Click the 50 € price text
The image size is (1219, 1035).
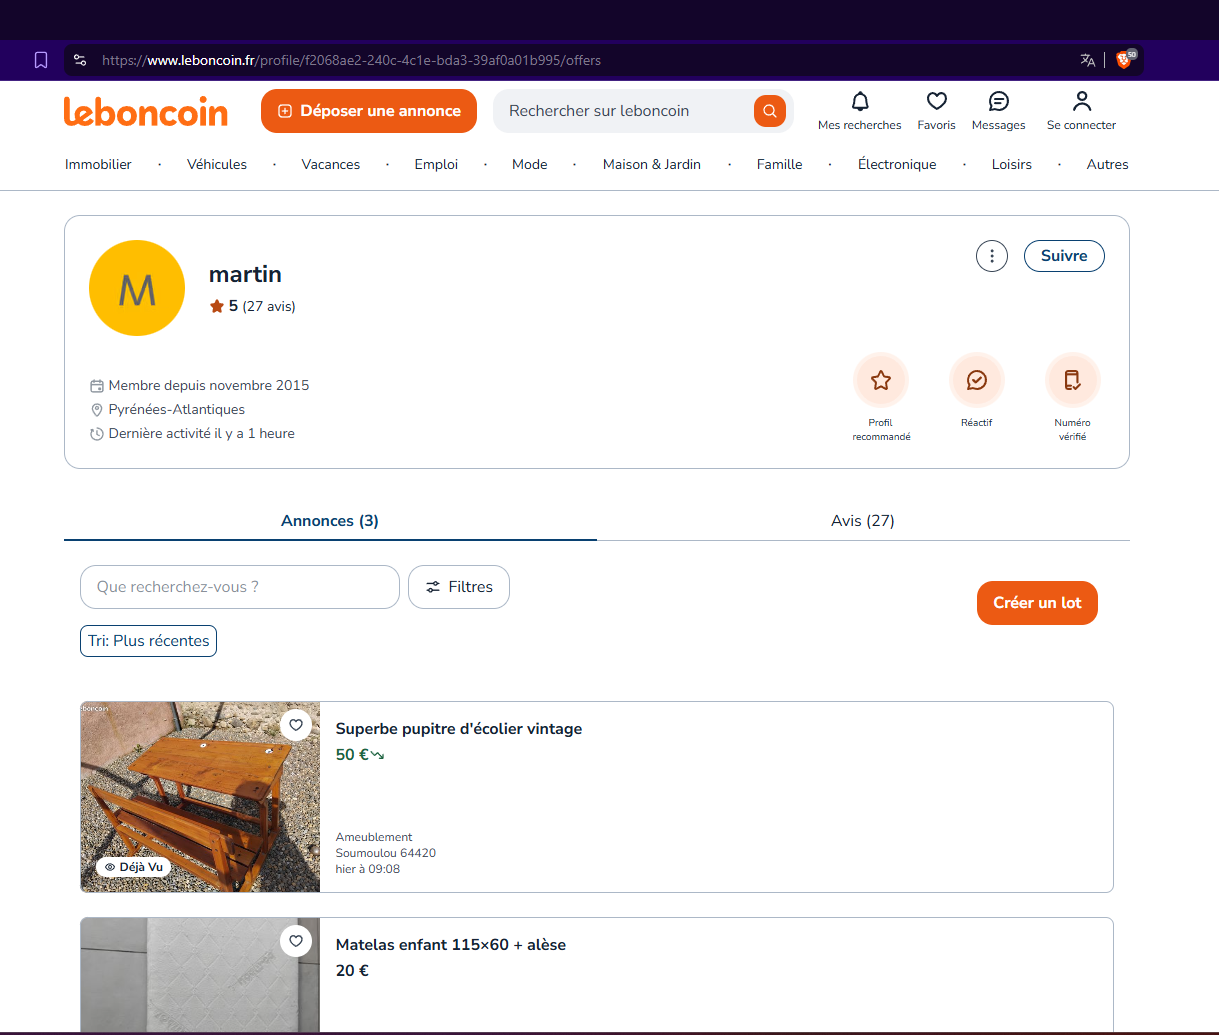pyautogui.click(x=352, y=755)
